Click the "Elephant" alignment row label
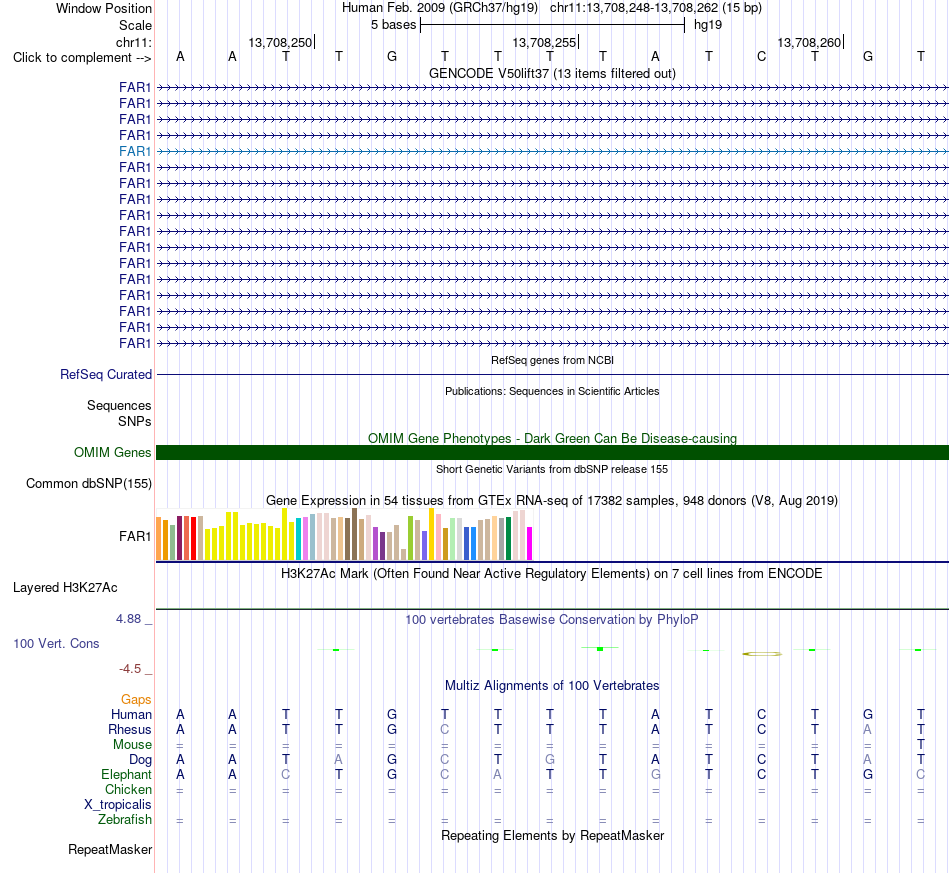 click(126, 774)
